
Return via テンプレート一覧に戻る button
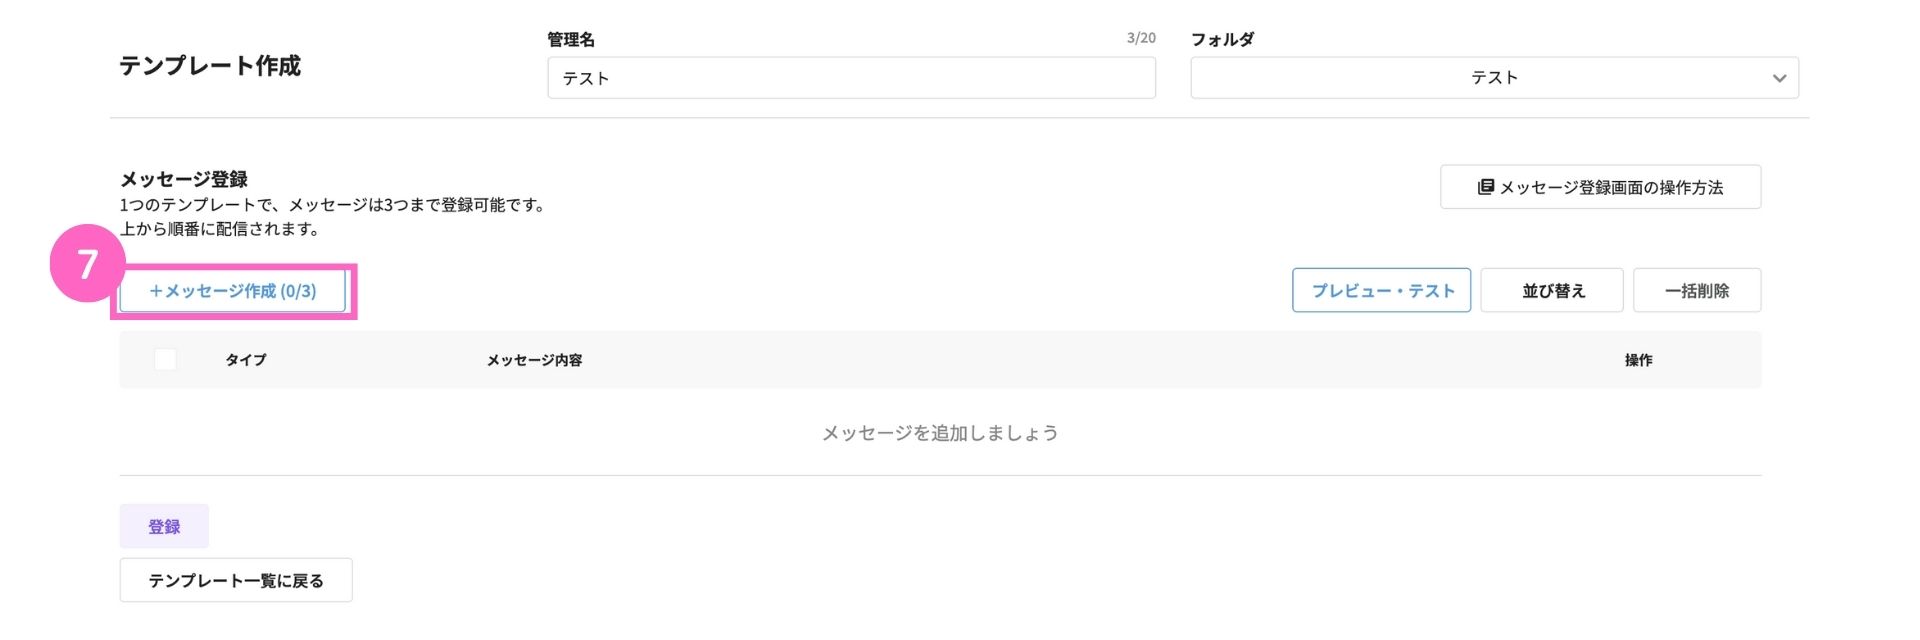pyautogui.click(x=236, y=580)
